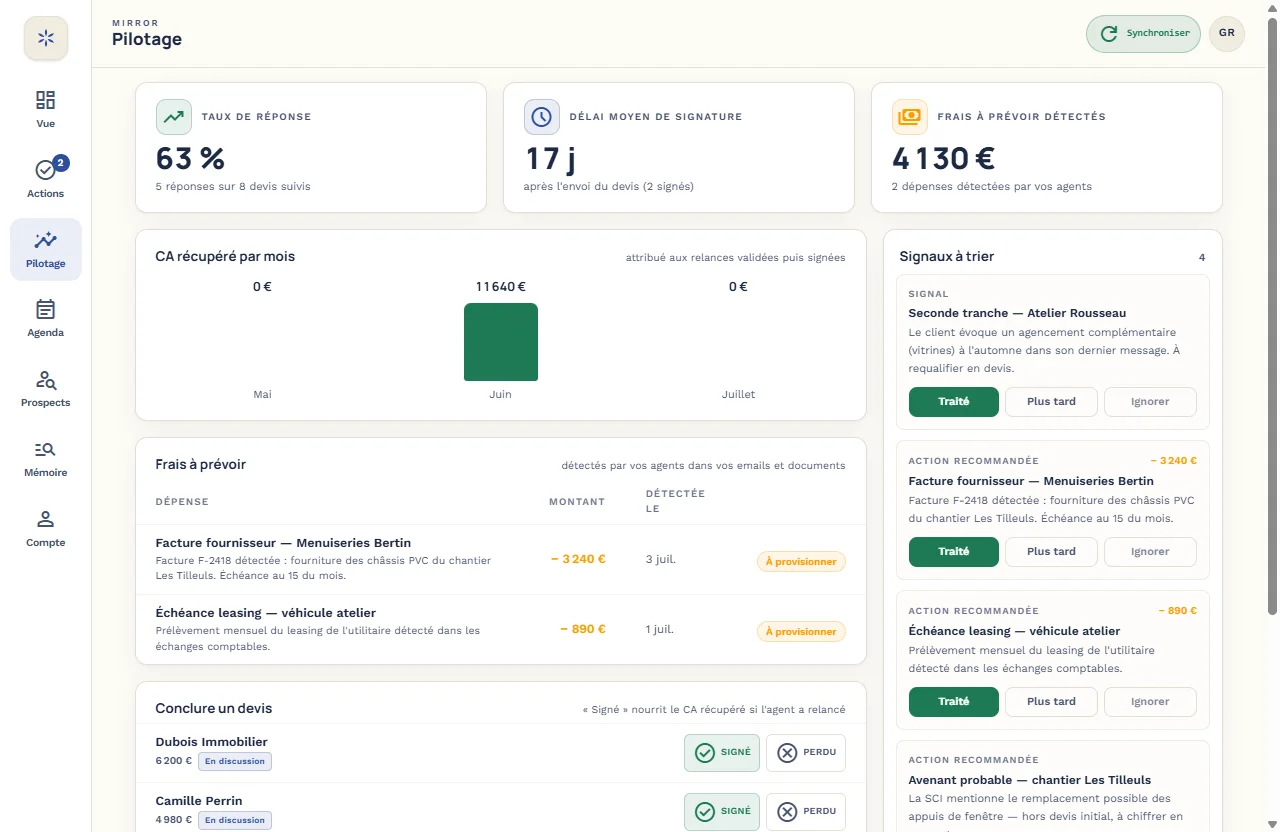Click the clock icon on Délai moyen card
The width and height of the screenshot is (1280, 832).
pos(542,117)
